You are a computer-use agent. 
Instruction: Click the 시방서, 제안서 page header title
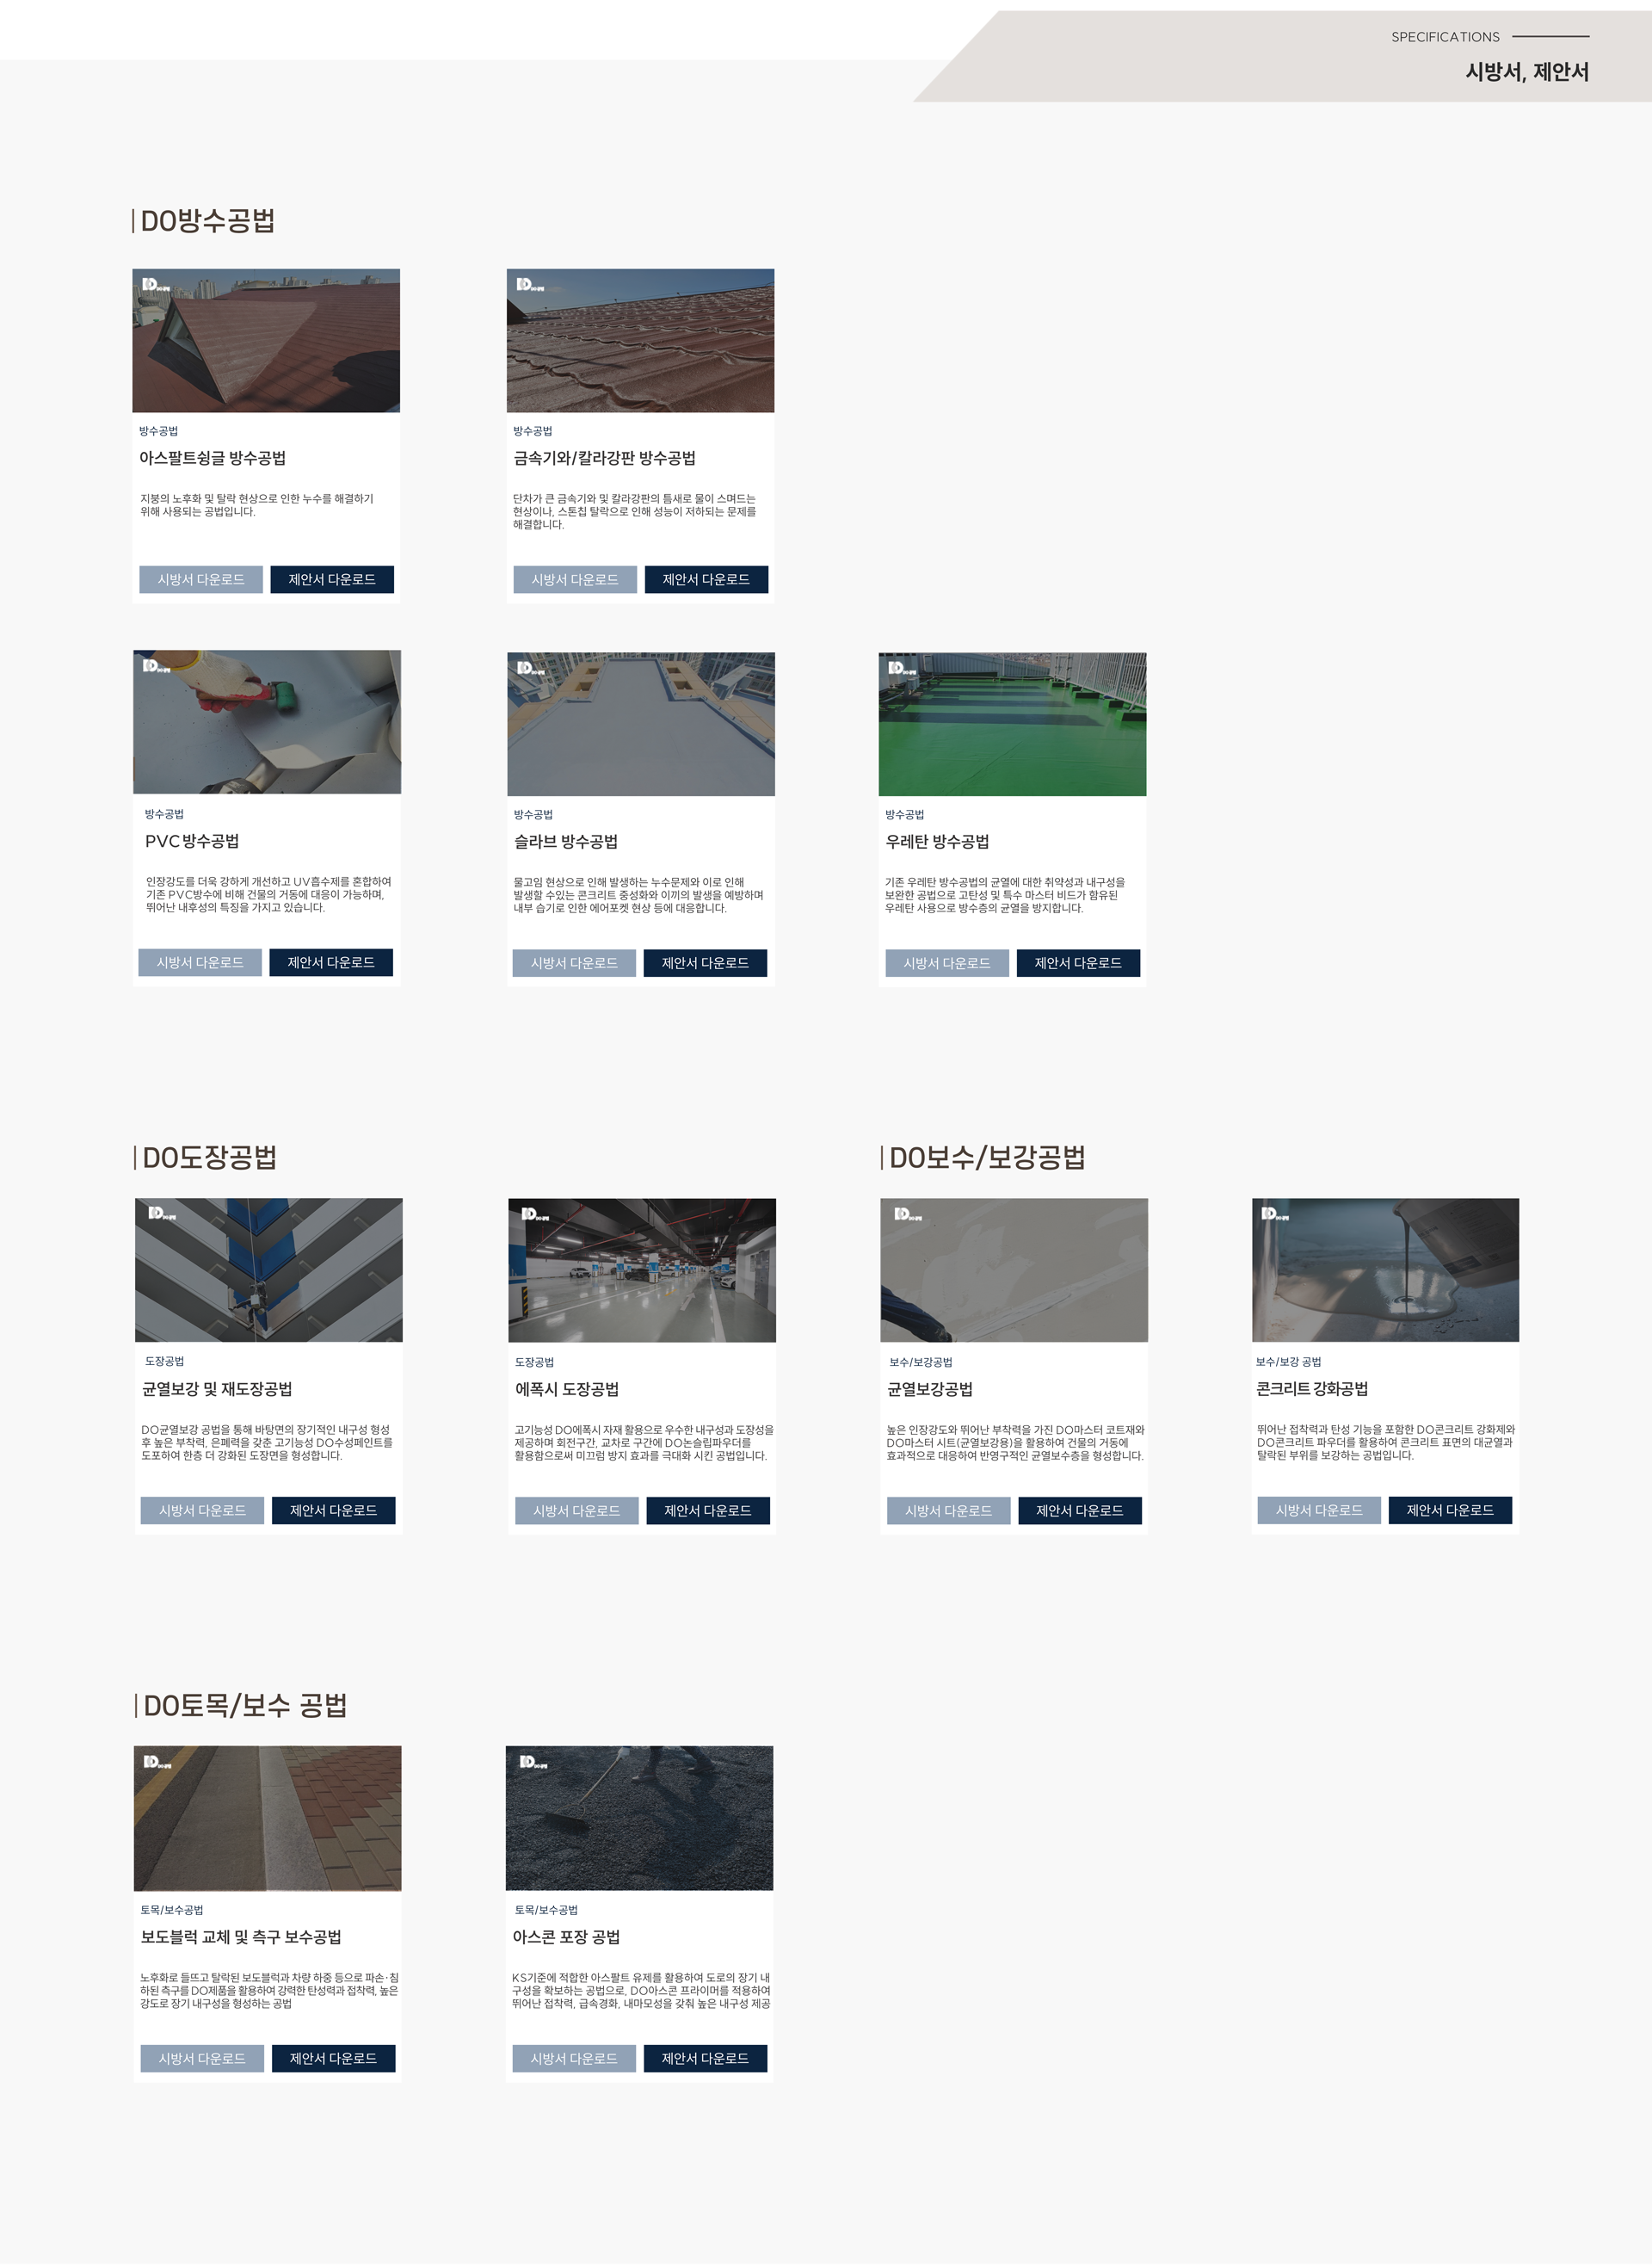coord(1527,72)
